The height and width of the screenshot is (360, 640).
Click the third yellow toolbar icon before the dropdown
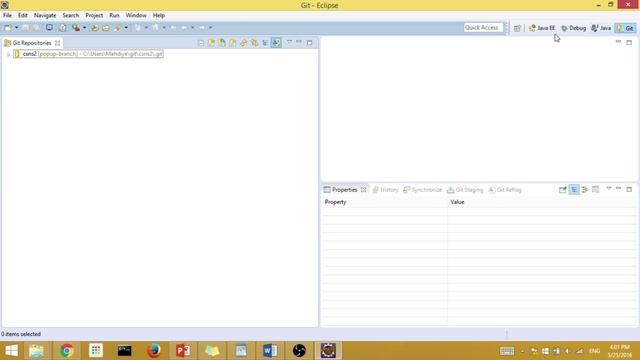pos(118,28)
